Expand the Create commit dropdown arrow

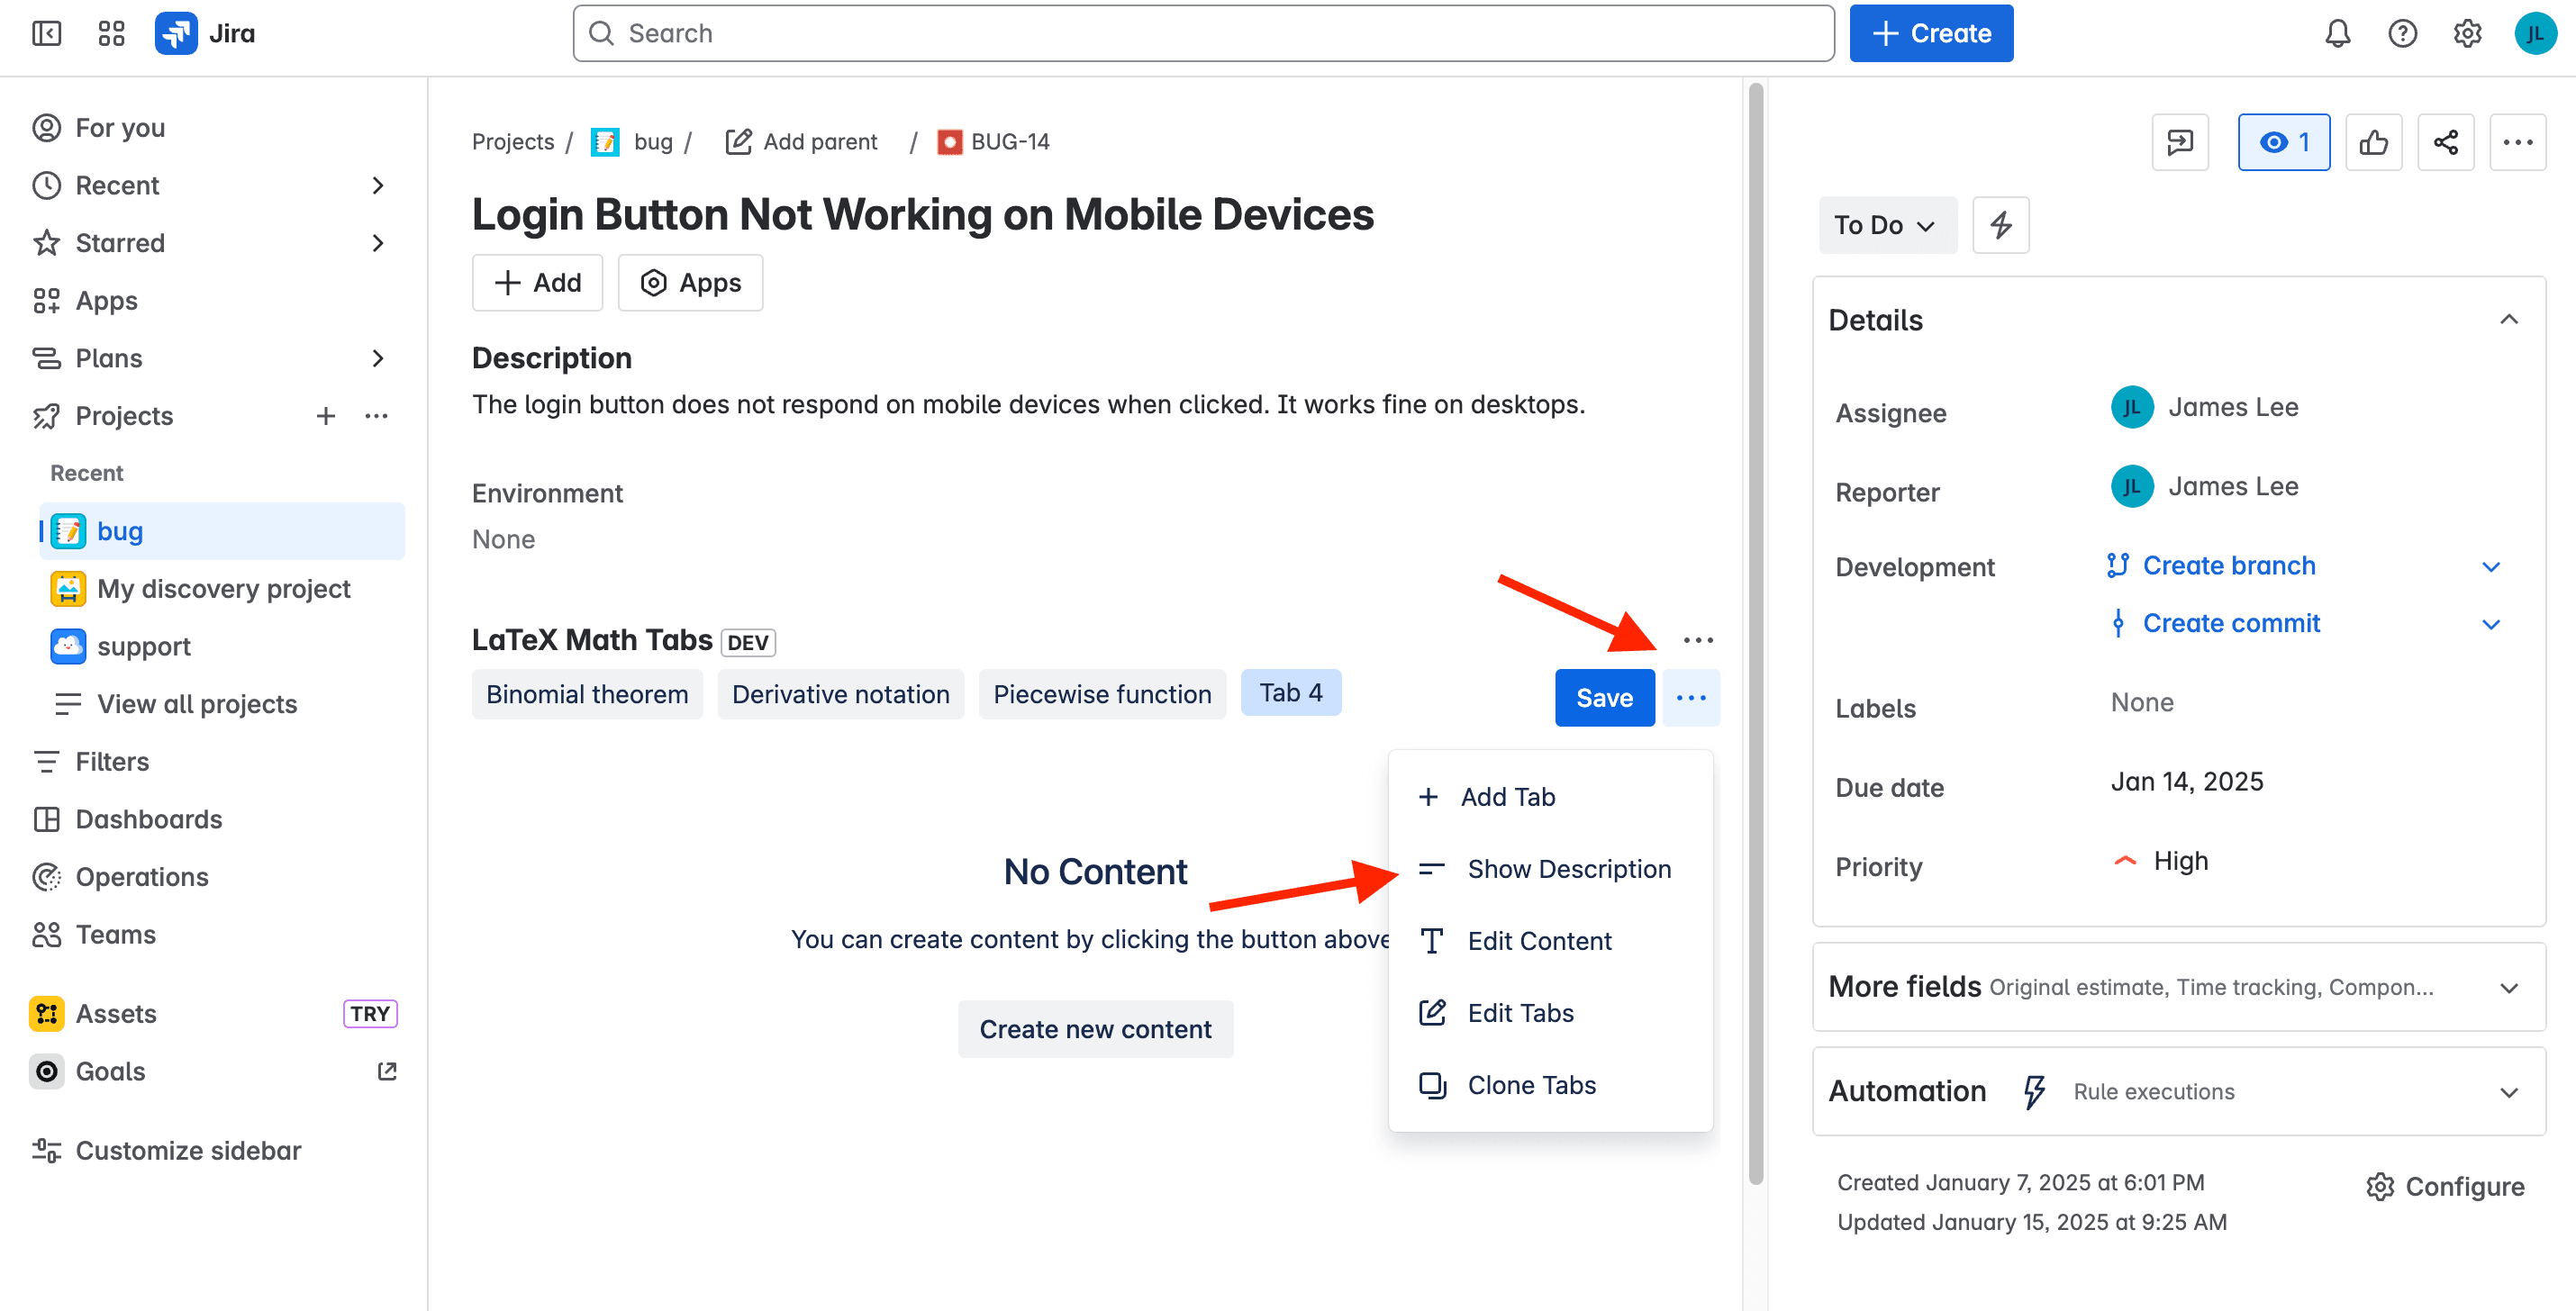(x=2490, y=624)
